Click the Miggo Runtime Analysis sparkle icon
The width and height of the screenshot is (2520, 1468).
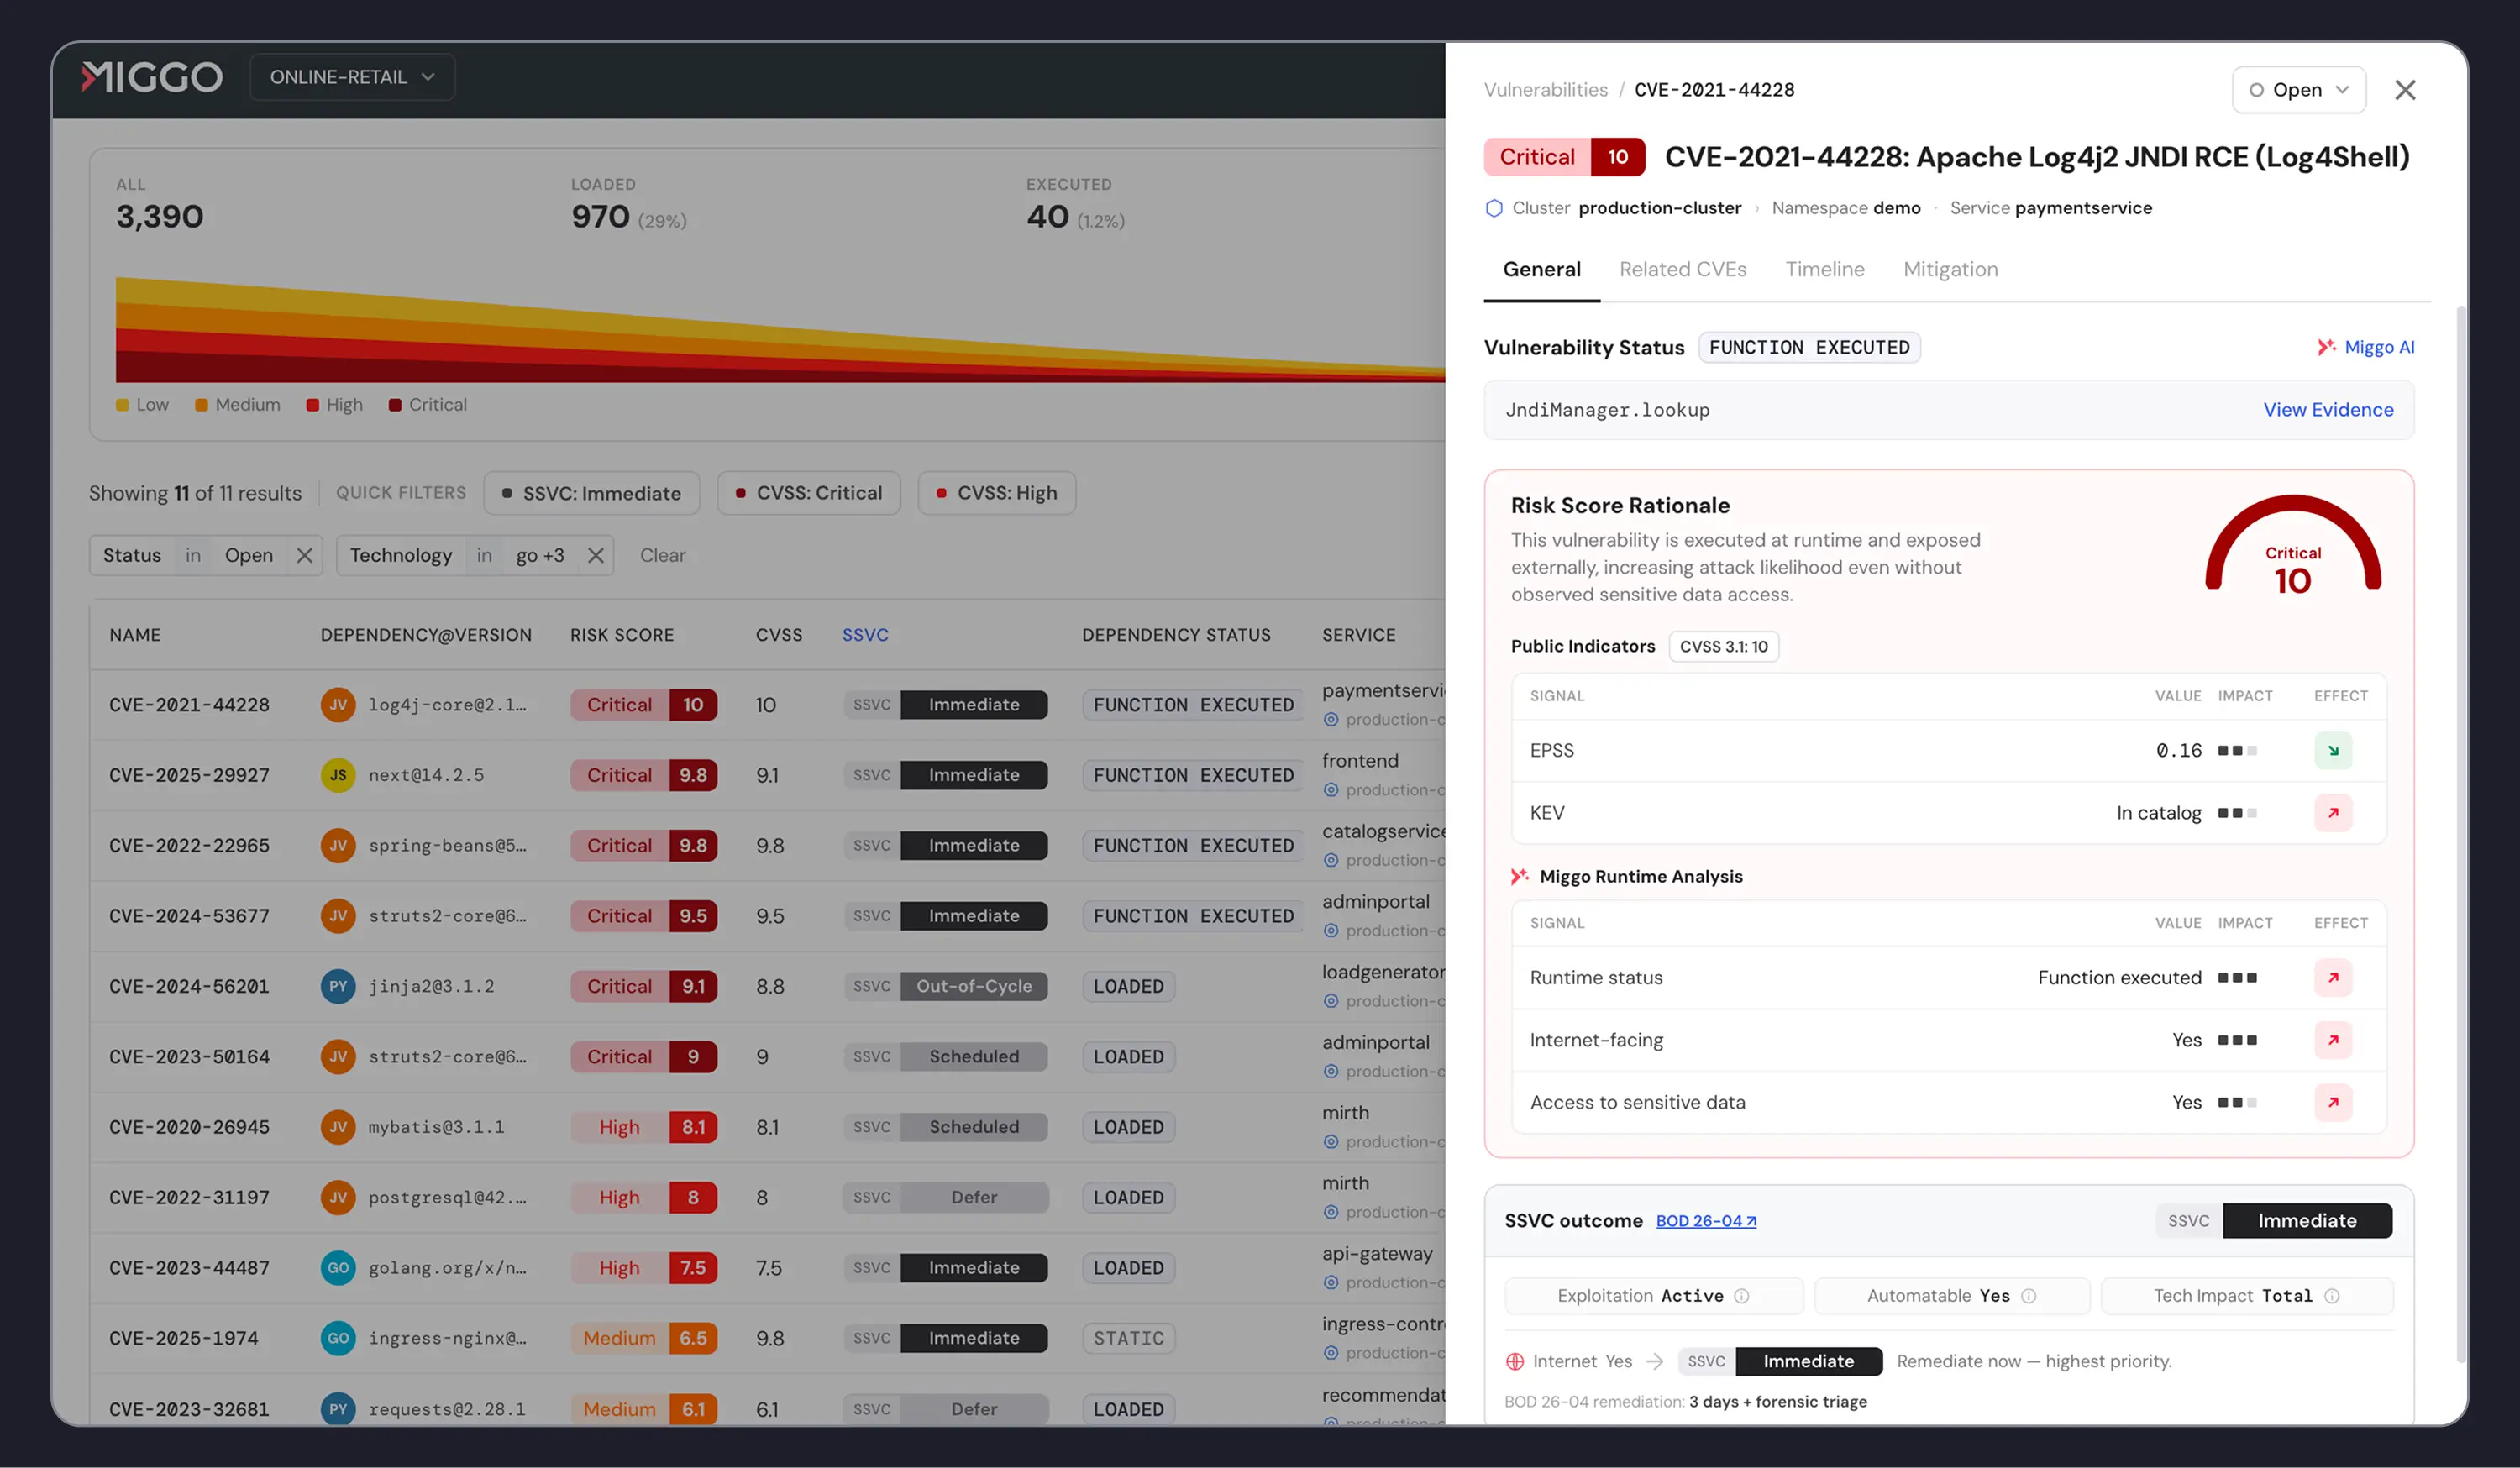tap(1519, 877)
